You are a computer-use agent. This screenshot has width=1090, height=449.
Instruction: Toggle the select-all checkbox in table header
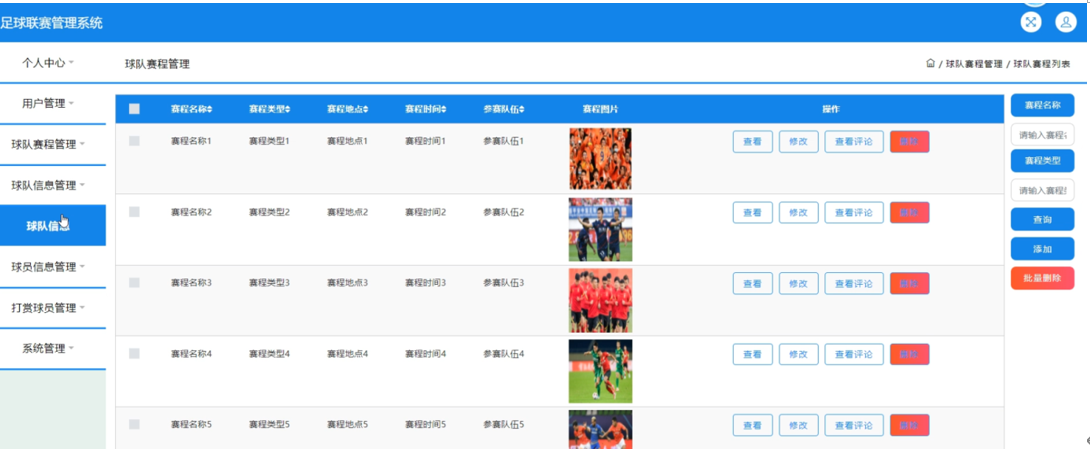click(134, 109)
